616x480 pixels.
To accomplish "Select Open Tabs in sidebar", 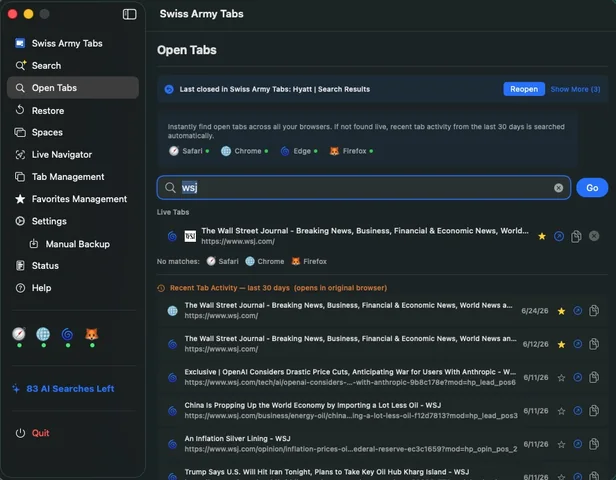I will click(73, 88).
